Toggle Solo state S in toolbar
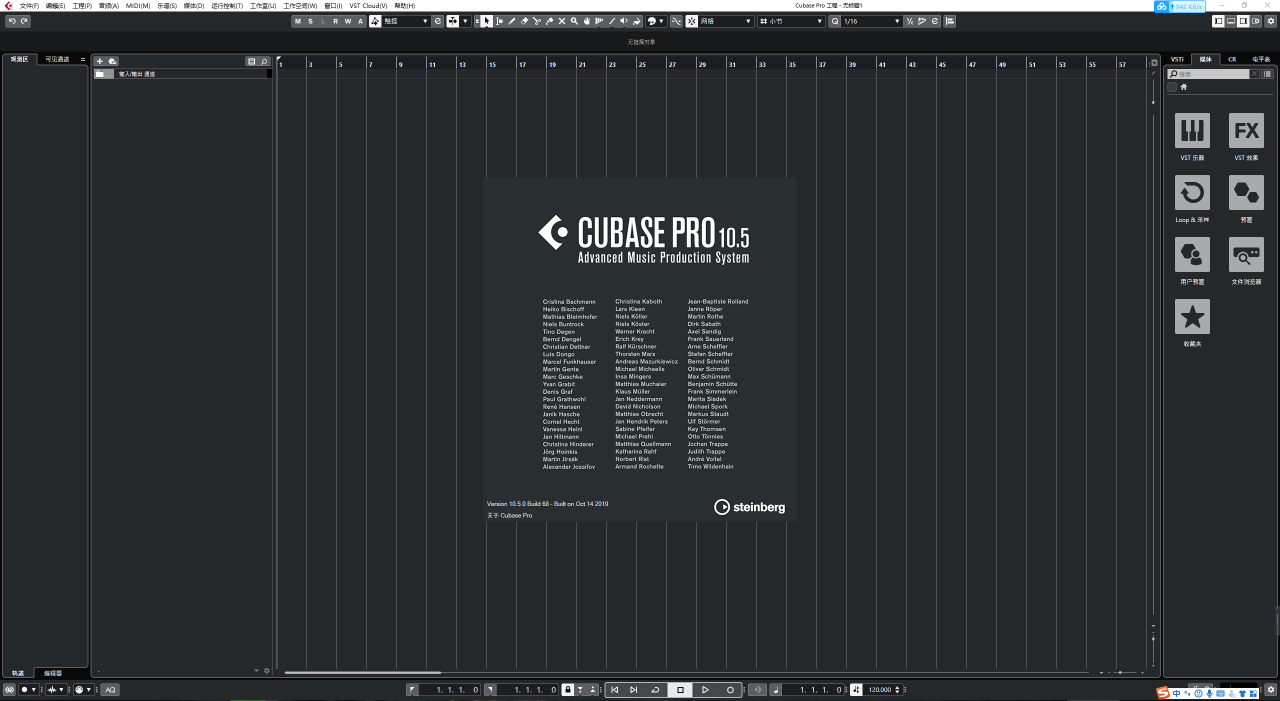This screenshot has width=1280, height=701. tap(310, 21)
